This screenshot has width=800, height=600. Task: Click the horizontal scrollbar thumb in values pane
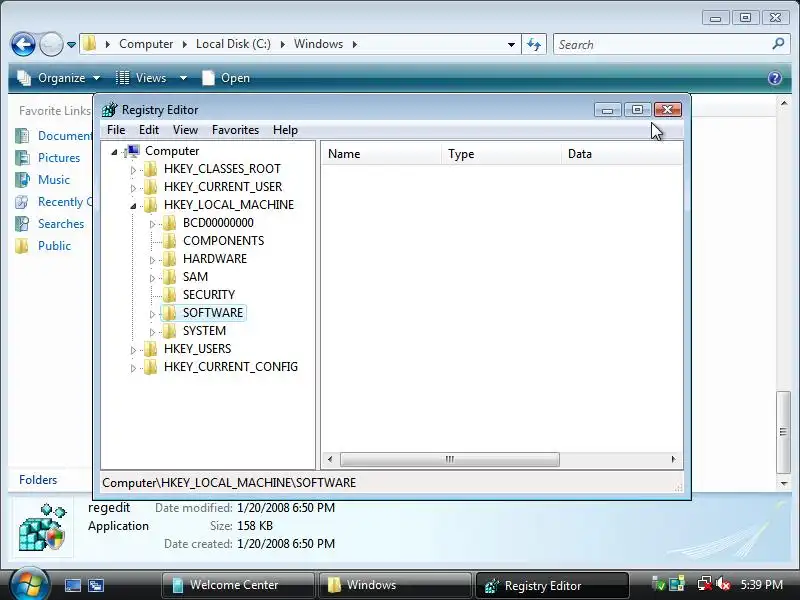click(449, 459)
